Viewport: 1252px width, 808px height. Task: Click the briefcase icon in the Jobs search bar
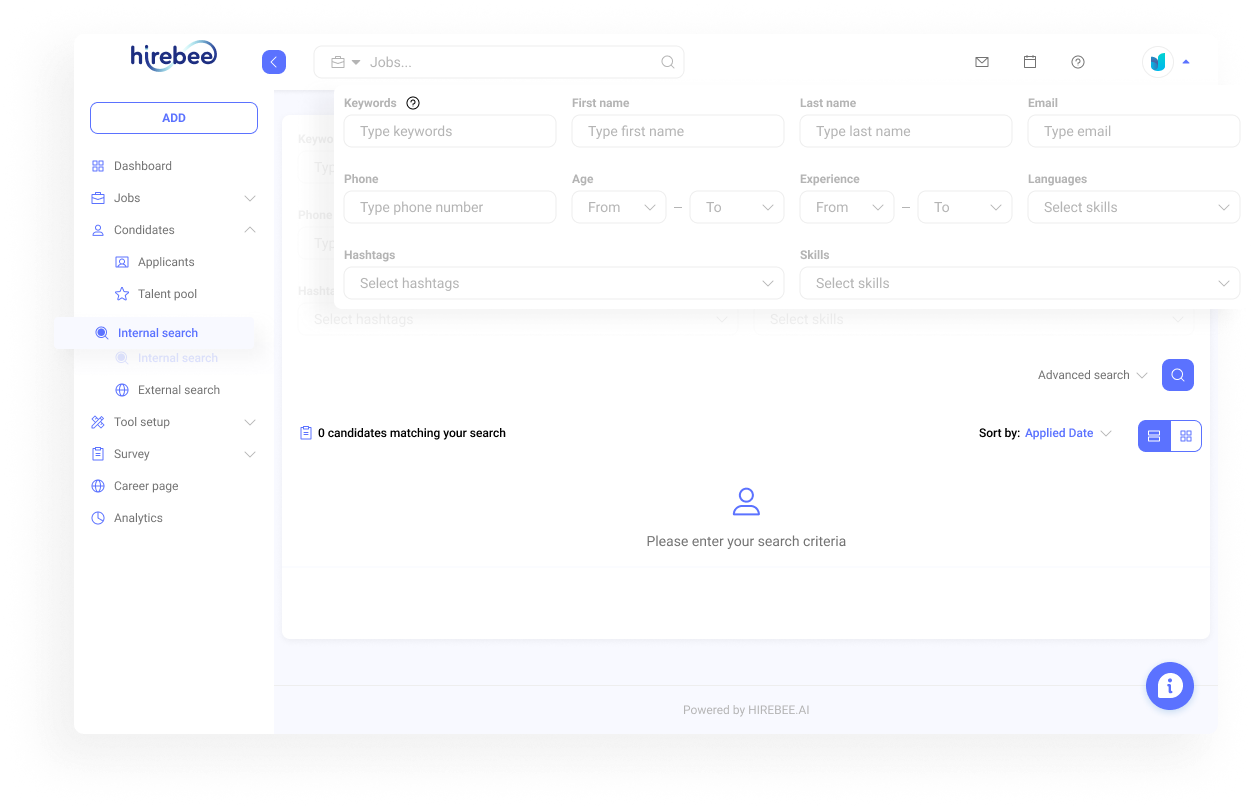point(337,61)
